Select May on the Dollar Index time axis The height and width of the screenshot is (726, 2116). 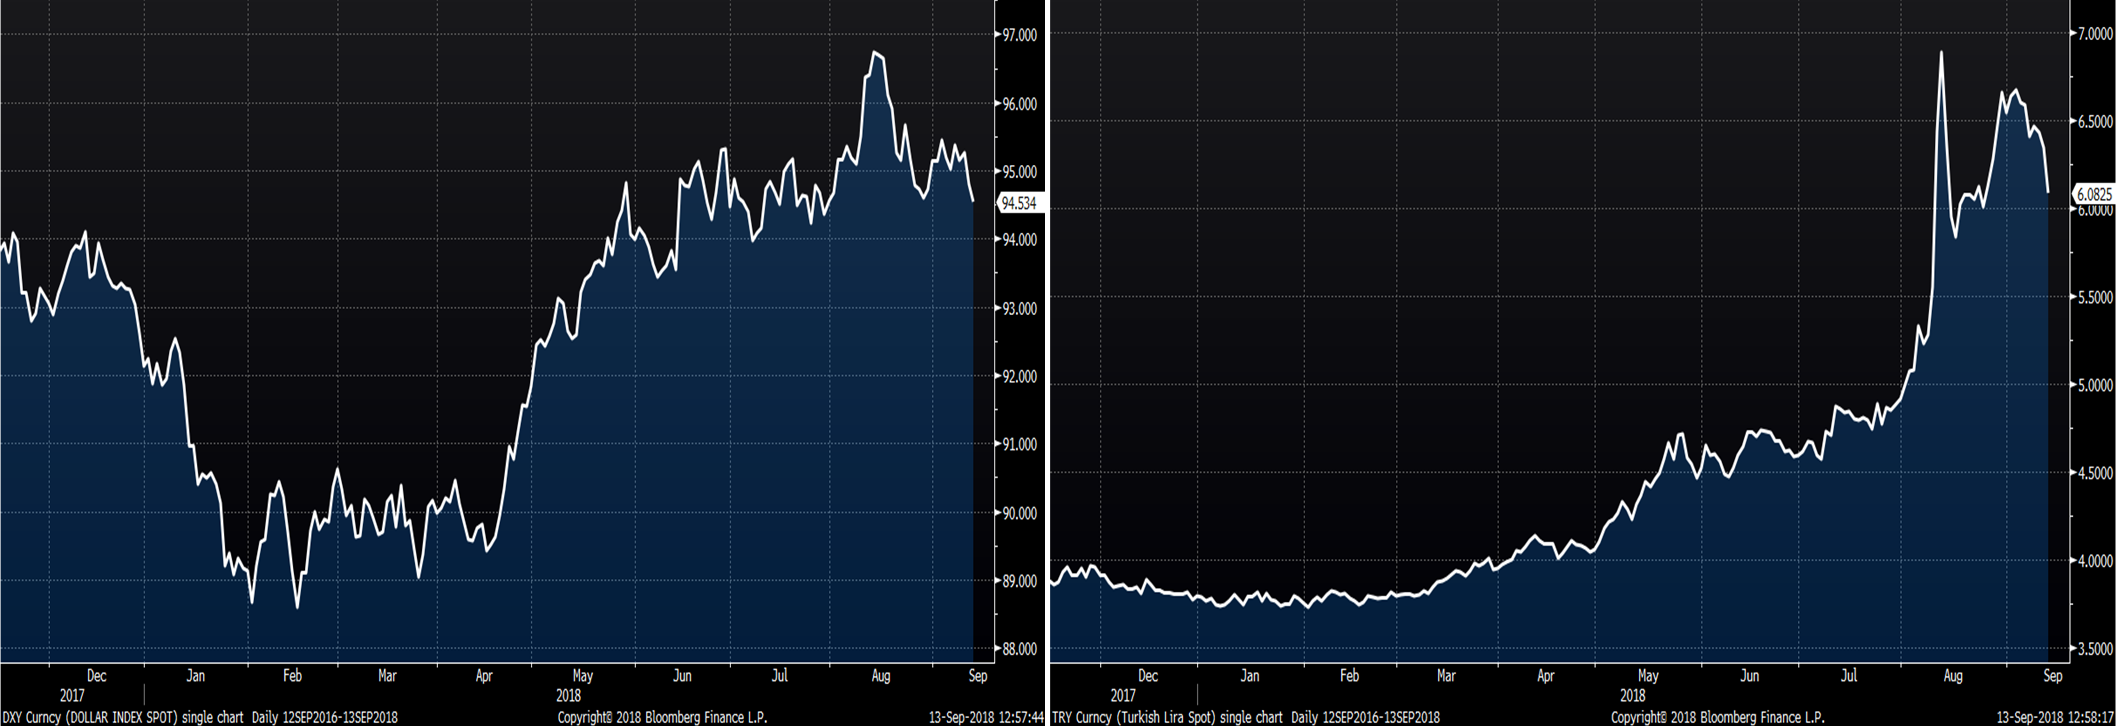582,676
